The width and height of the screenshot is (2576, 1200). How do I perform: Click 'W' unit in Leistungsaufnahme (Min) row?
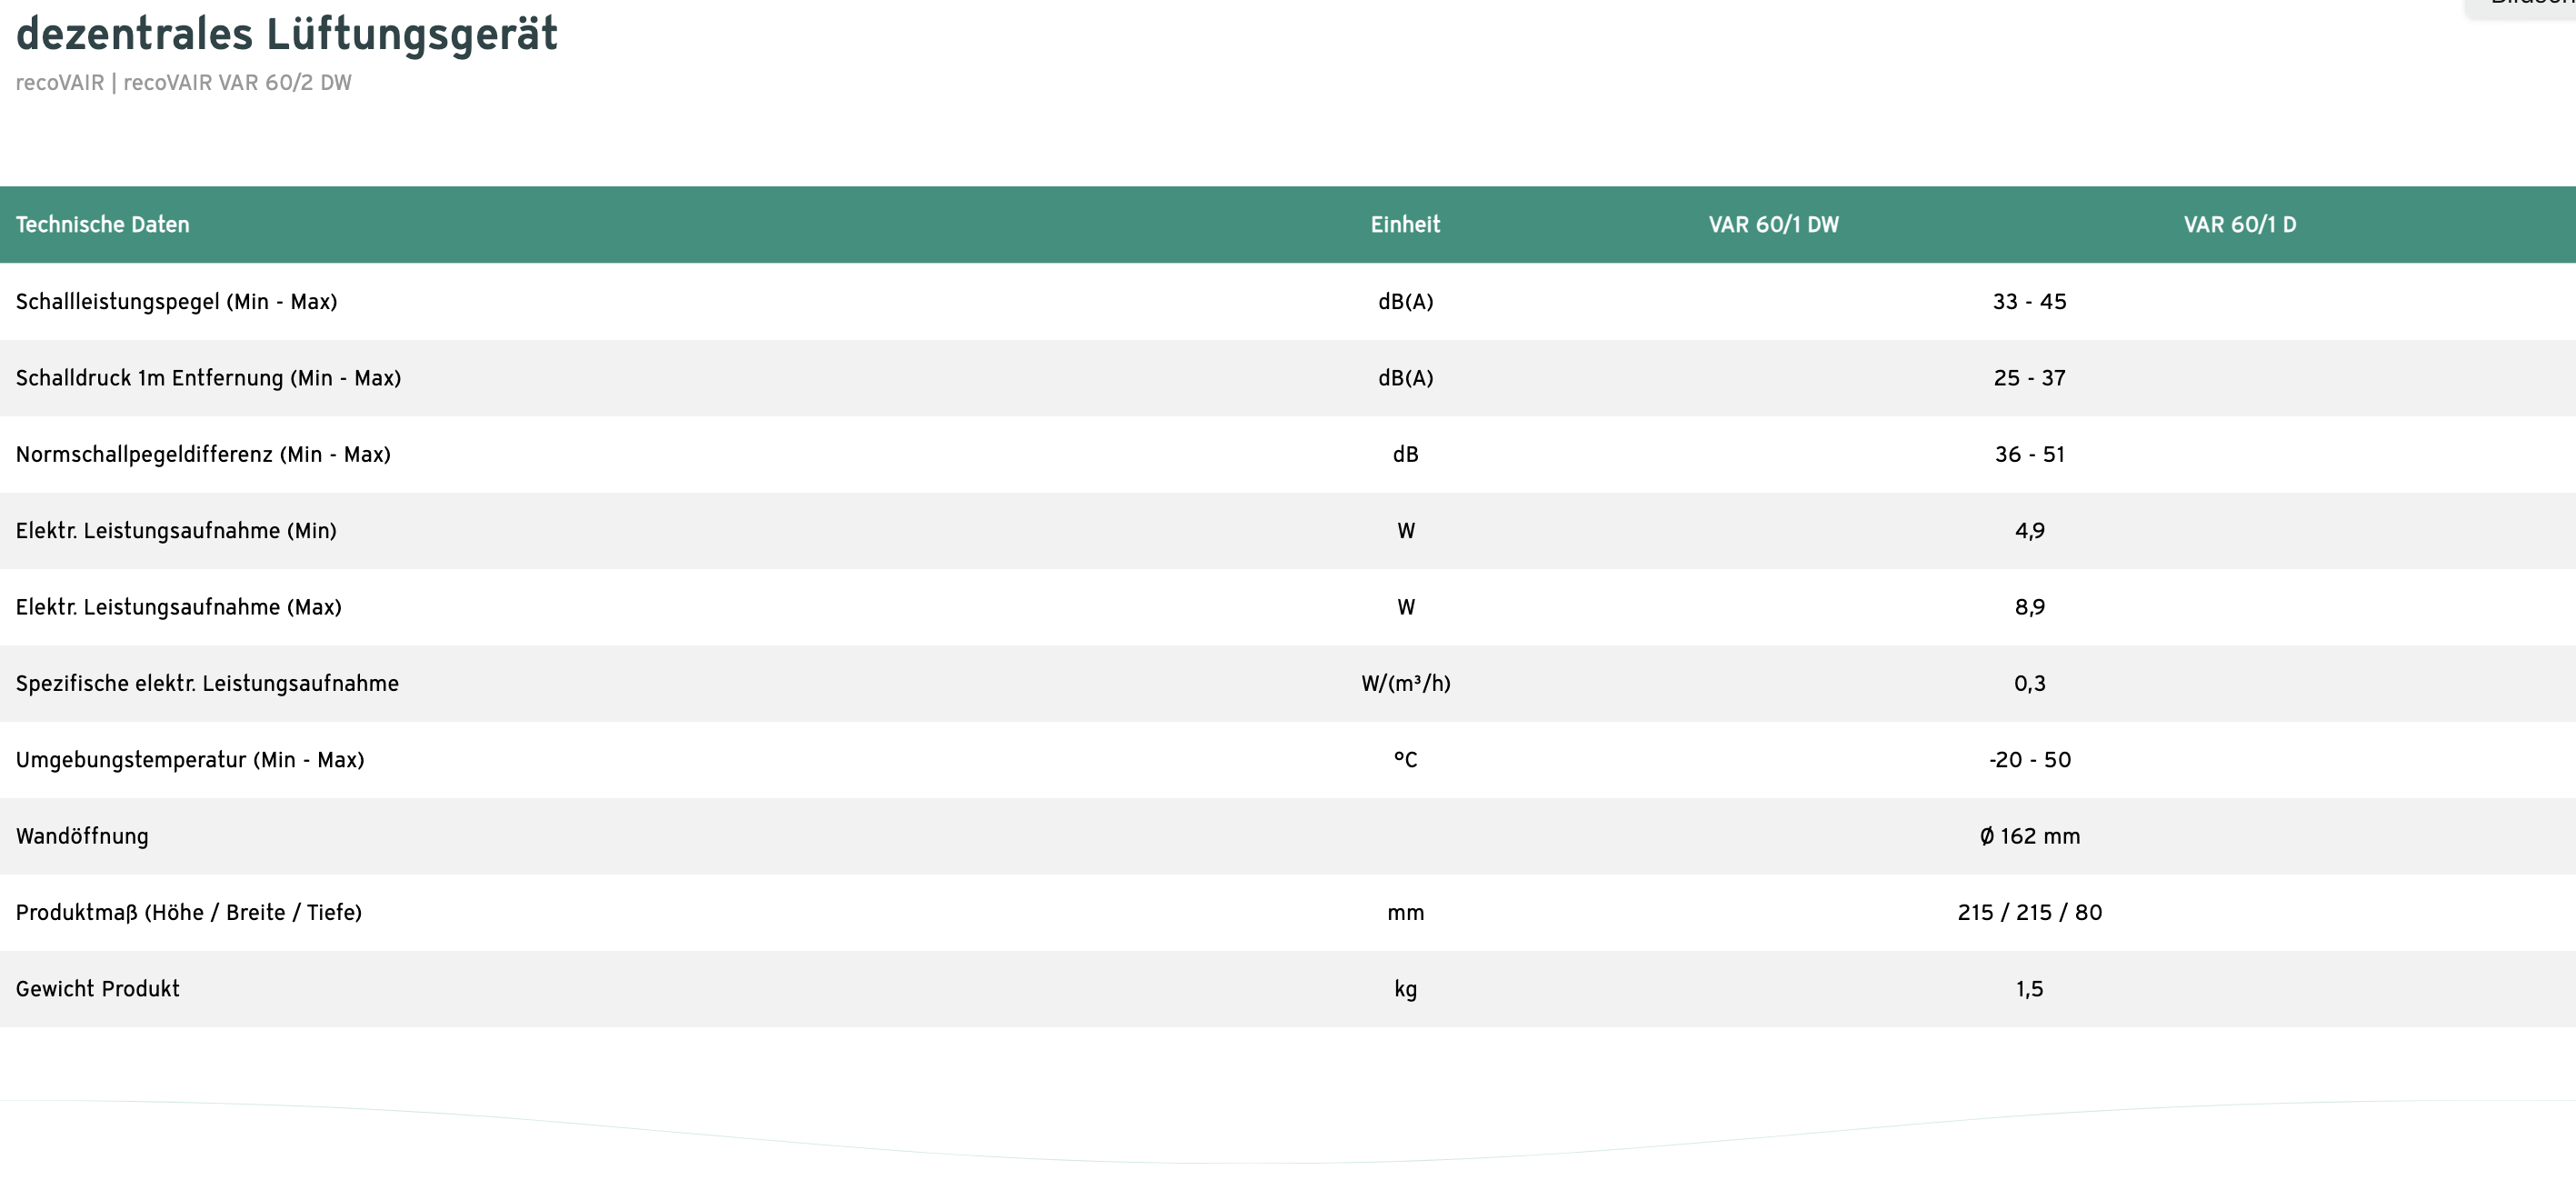(x=1406, y=531)
